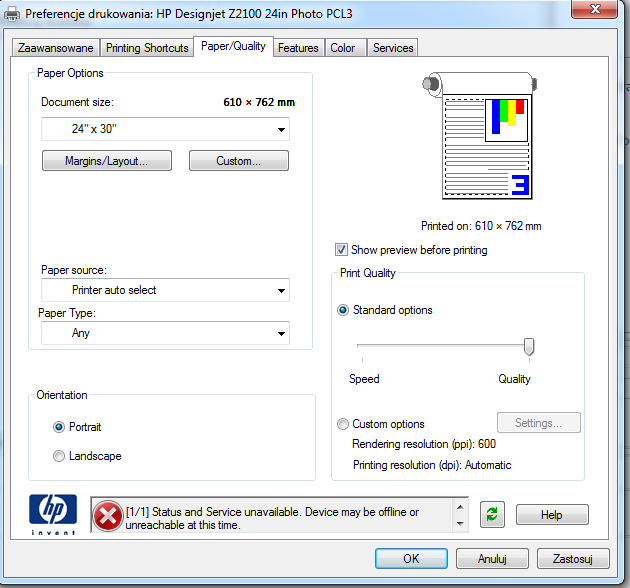Click 'Printing resolution (dpi): Automatic' text
This screenshot has height=588, width=630.
(432, 465)
